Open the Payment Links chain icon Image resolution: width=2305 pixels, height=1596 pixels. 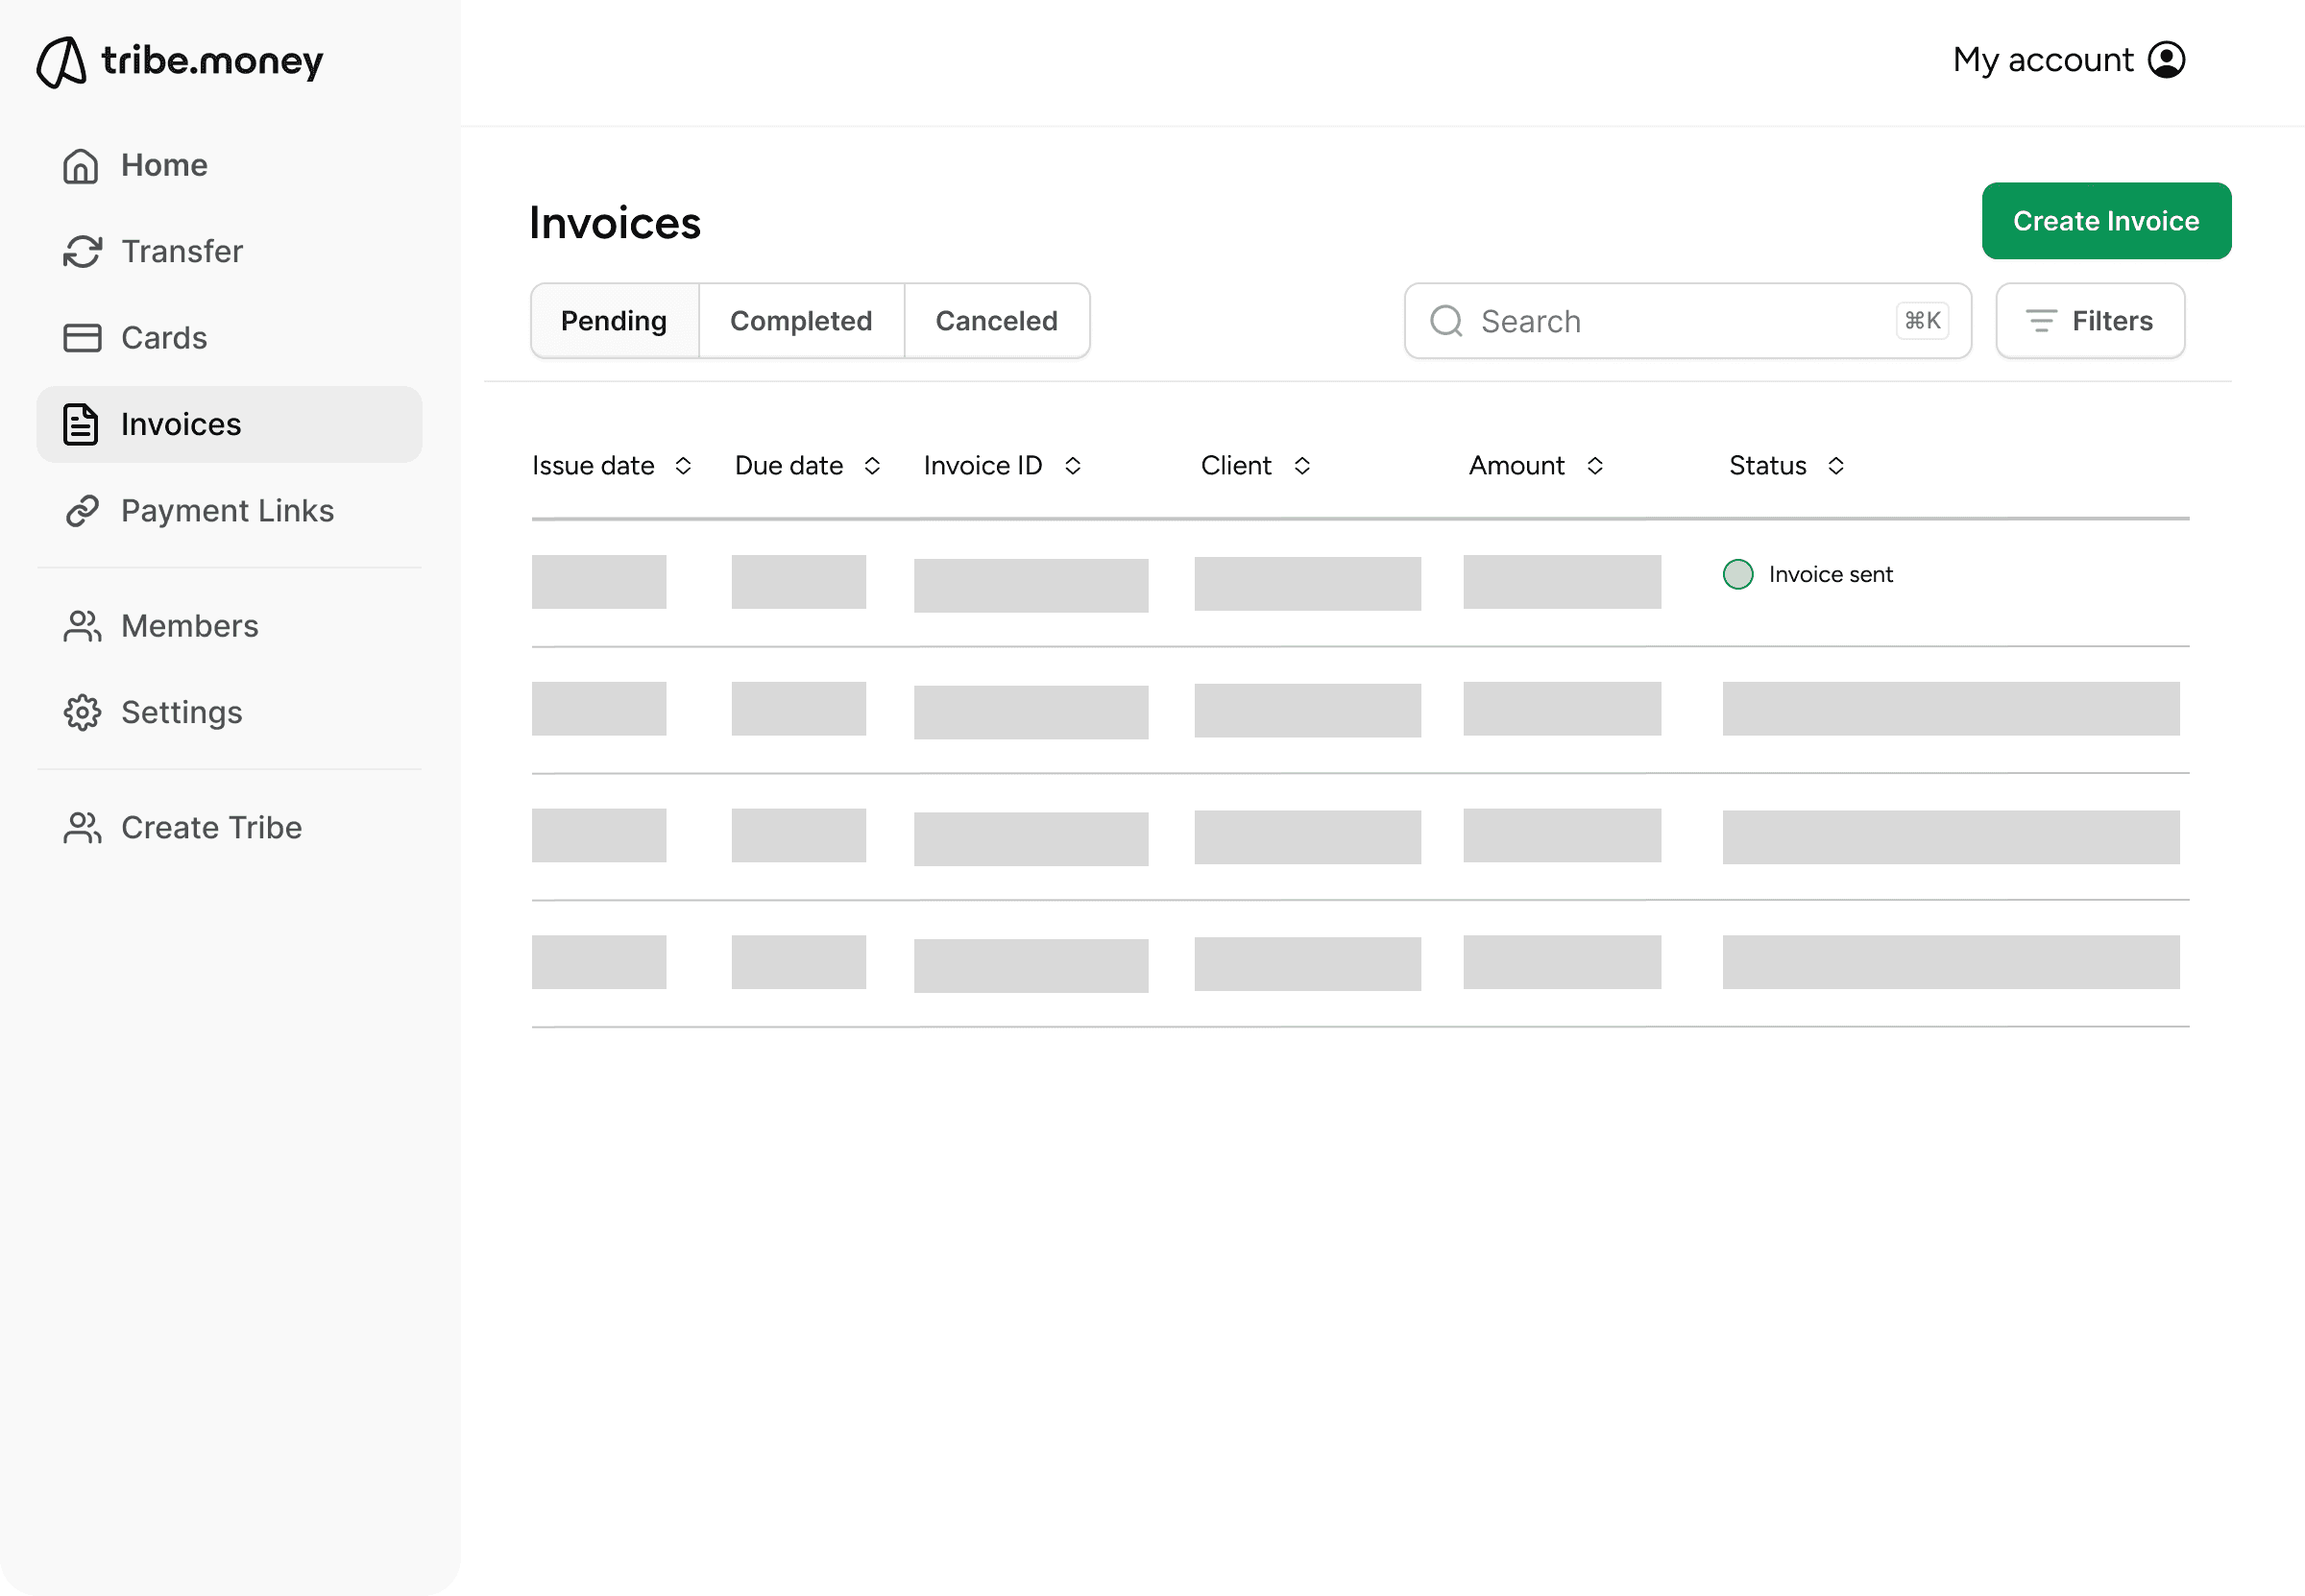[82, 511]
